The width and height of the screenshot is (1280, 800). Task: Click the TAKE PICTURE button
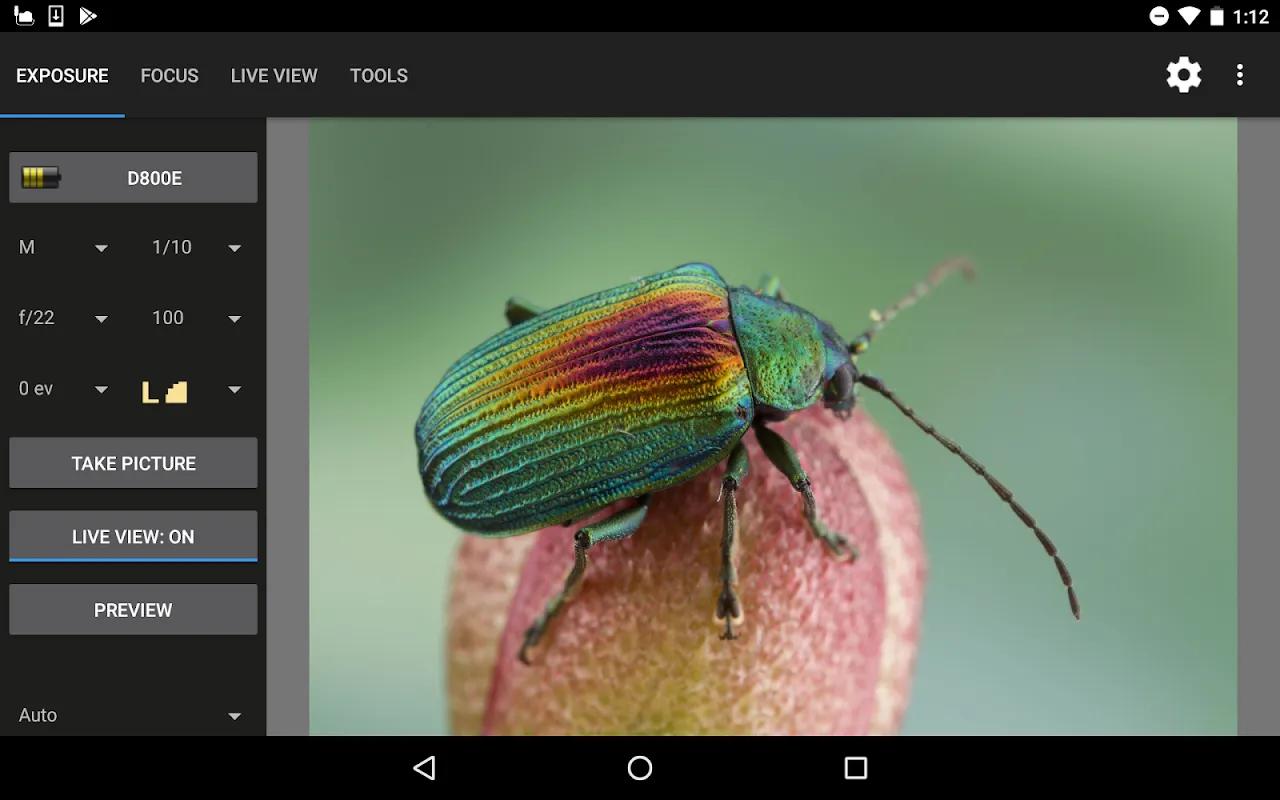(x=133, y=463)
